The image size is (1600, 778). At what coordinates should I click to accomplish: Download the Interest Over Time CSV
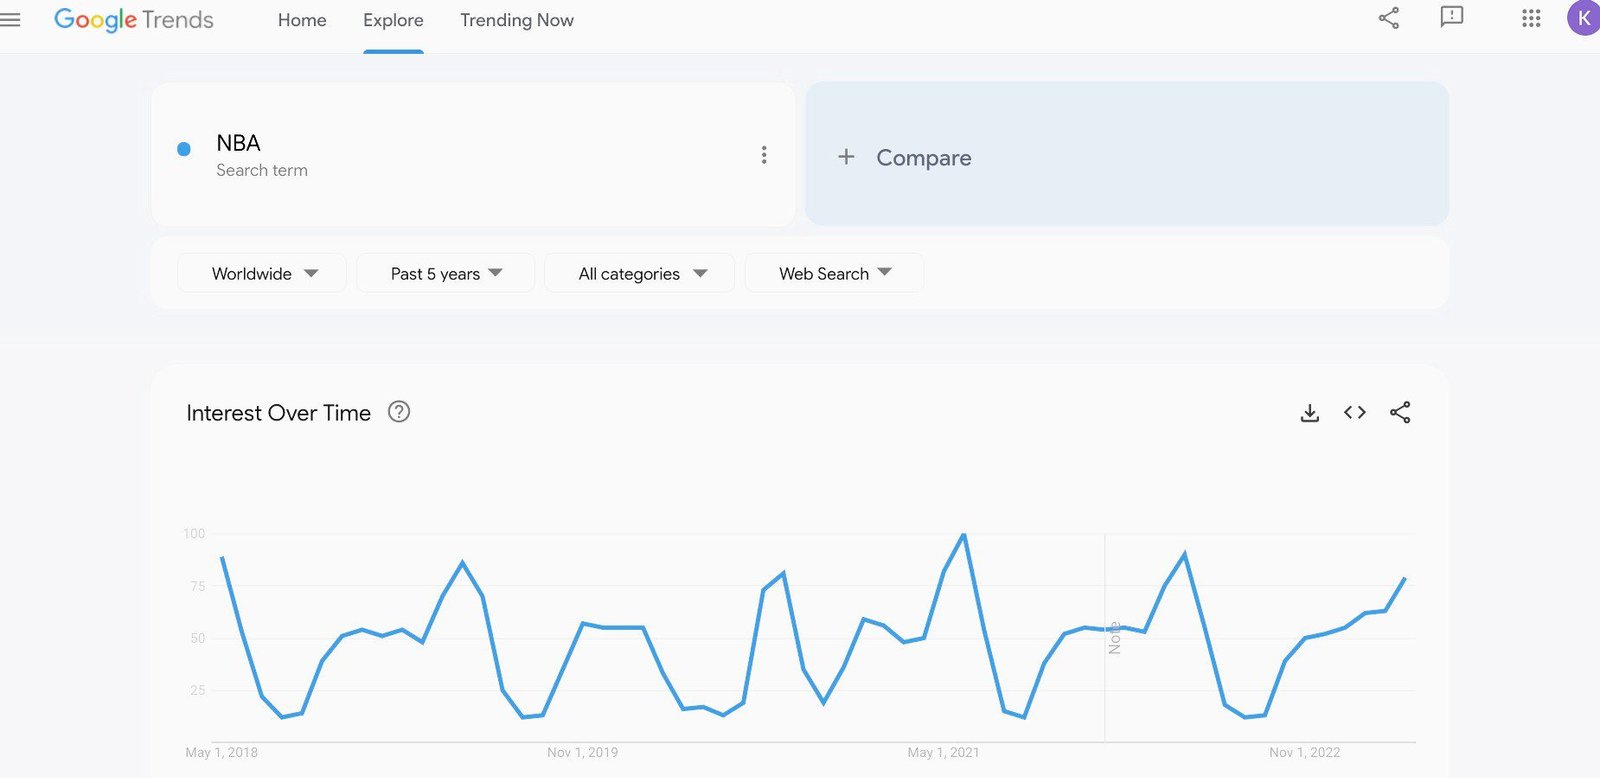[x=1310, y=413]
